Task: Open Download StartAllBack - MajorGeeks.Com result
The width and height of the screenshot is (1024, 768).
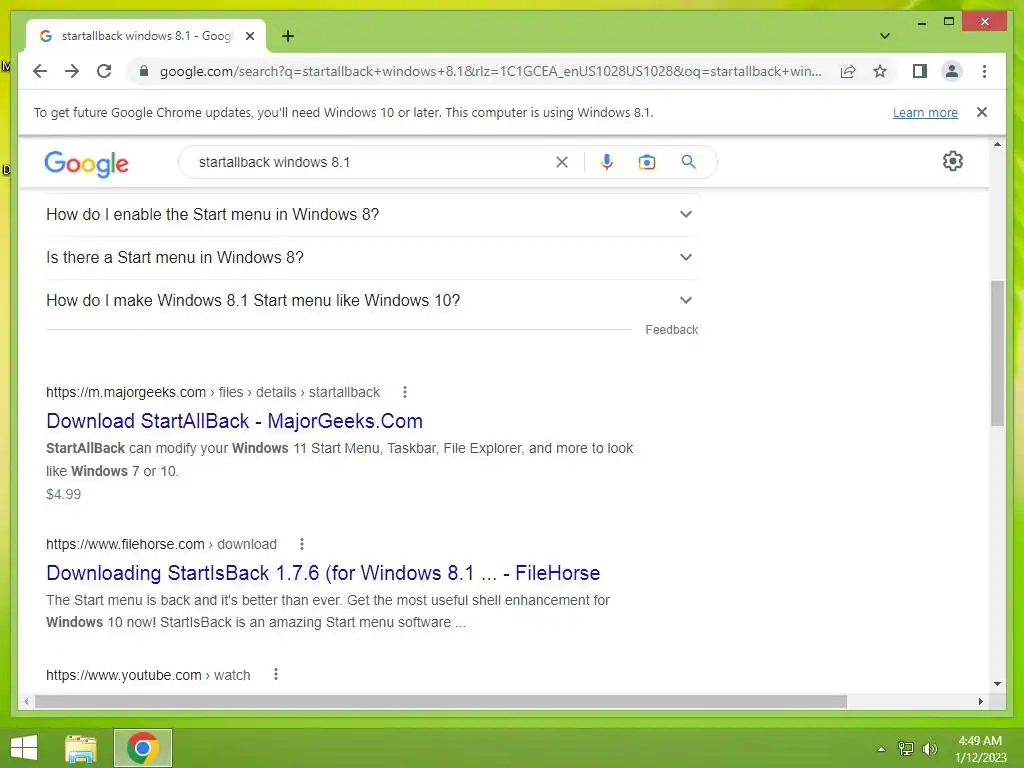Action: point(234,421)
